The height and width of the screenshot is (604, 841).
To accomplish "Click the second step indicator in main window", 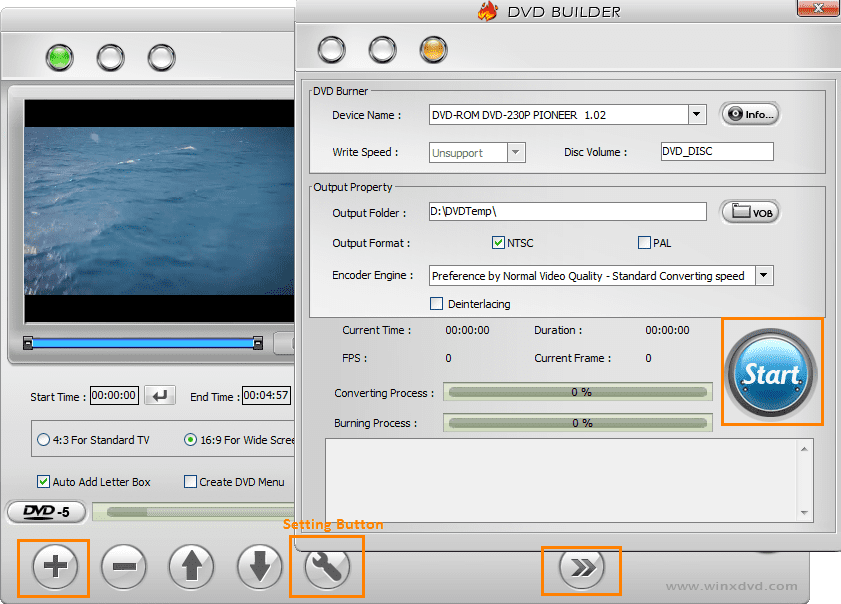I will pos(110,57).
